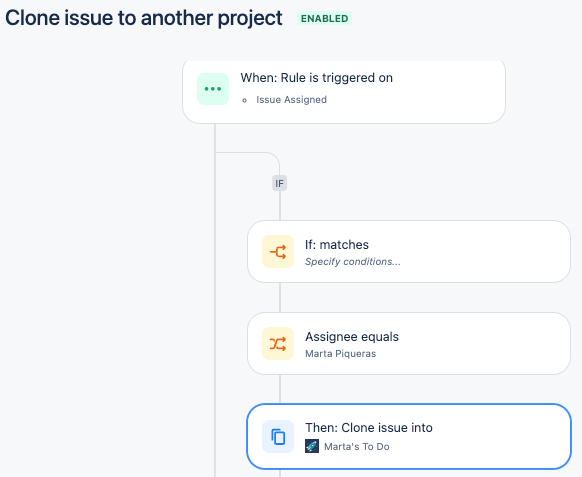Image resolution: width=582 pixels, height=477 pixels.
Task: Click the Specify conditions... placeholder text
Action: pyautogui.click(x=353, y=262)
